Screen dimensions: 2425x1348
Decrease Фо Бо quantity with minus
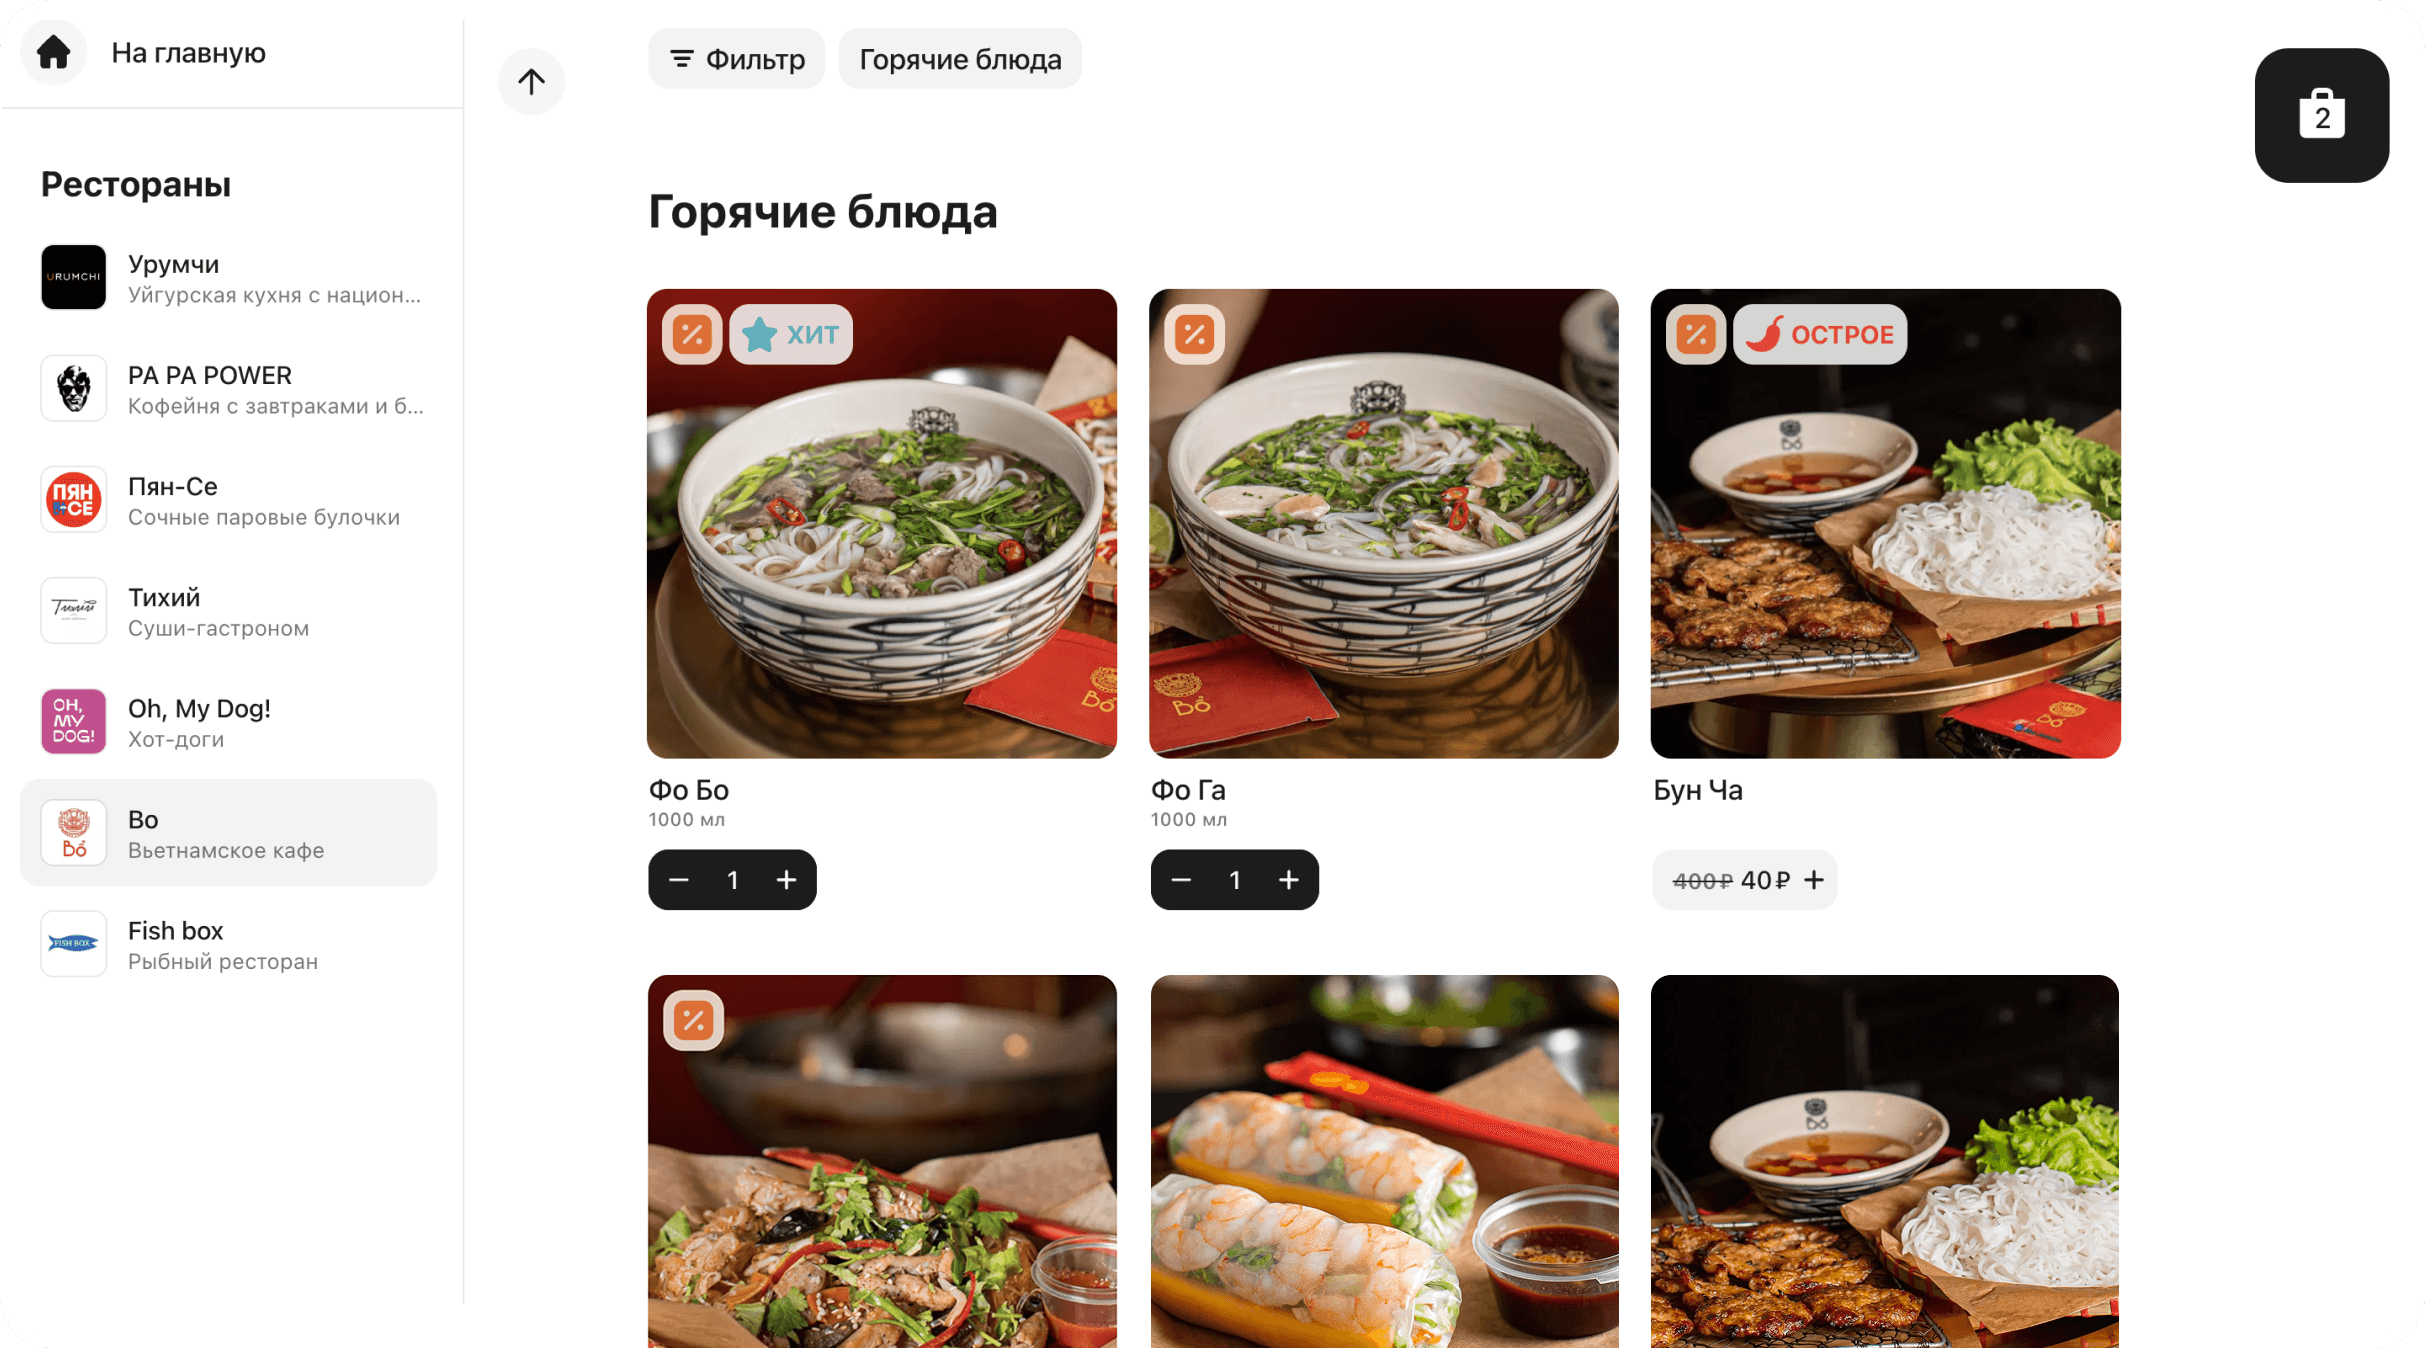click(x=679, y=880)
